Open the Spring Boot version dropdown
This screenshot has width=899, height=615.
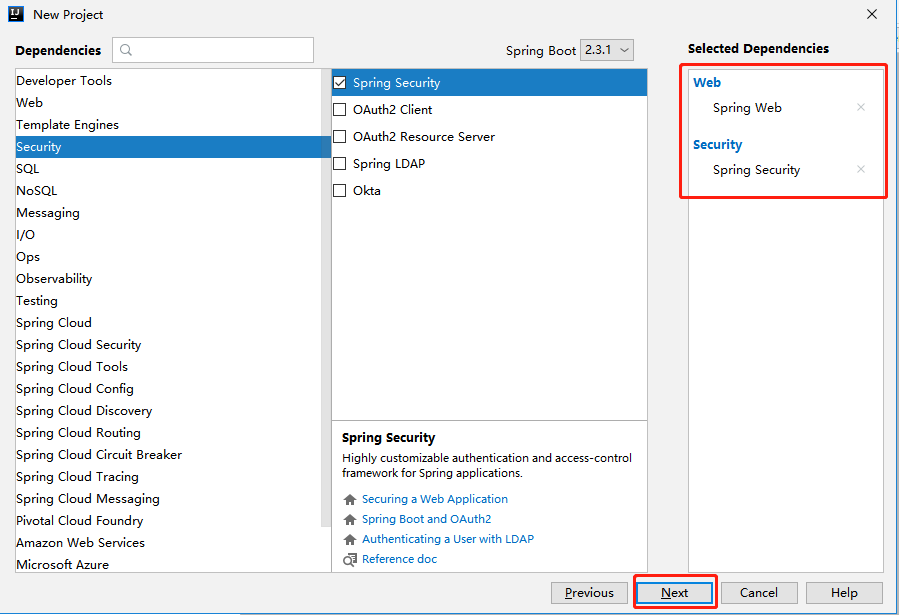pos(607,50)
